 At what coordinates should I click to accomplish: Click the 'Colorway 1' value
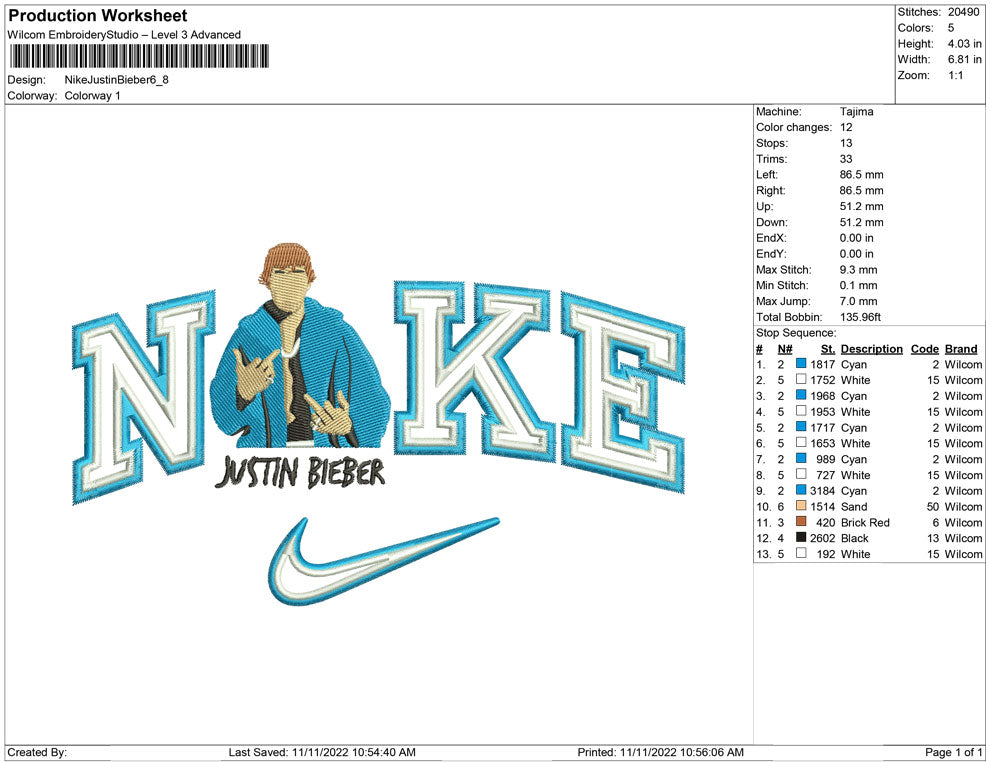(x=92, y=96)
